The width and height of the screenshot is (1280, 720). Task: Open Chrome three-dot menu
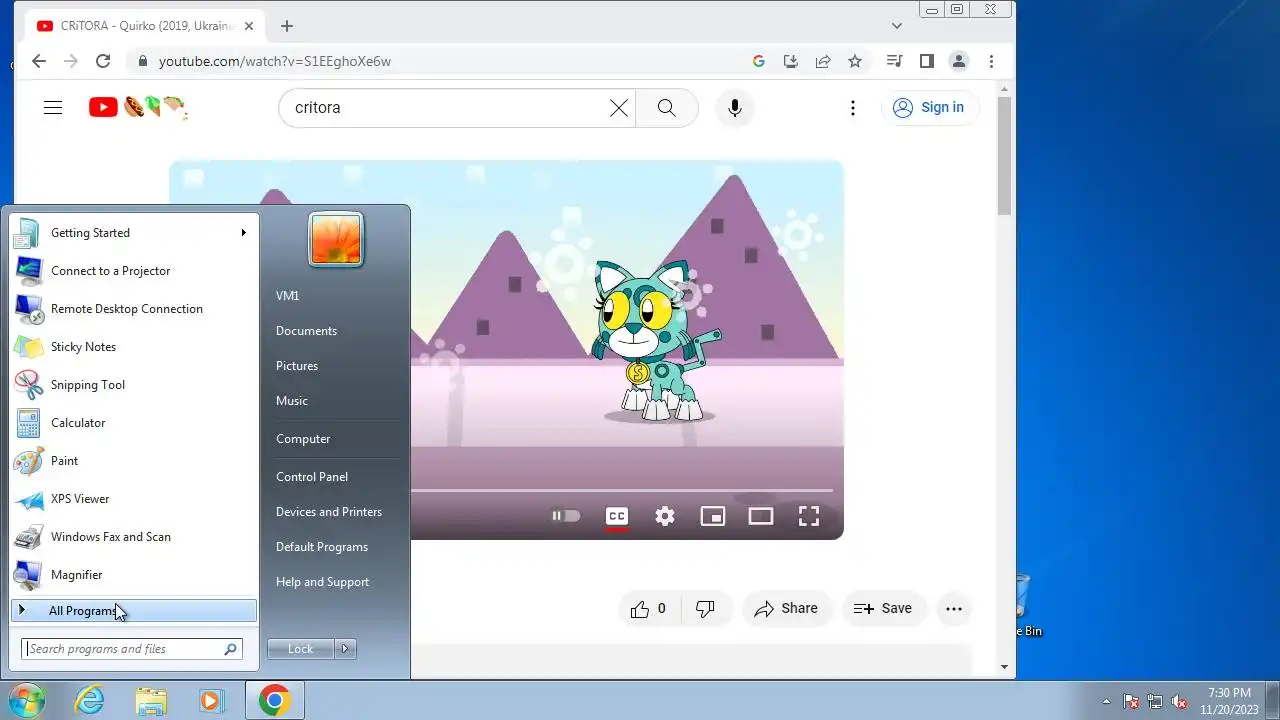pyautogui.click(x=991, y=61)
